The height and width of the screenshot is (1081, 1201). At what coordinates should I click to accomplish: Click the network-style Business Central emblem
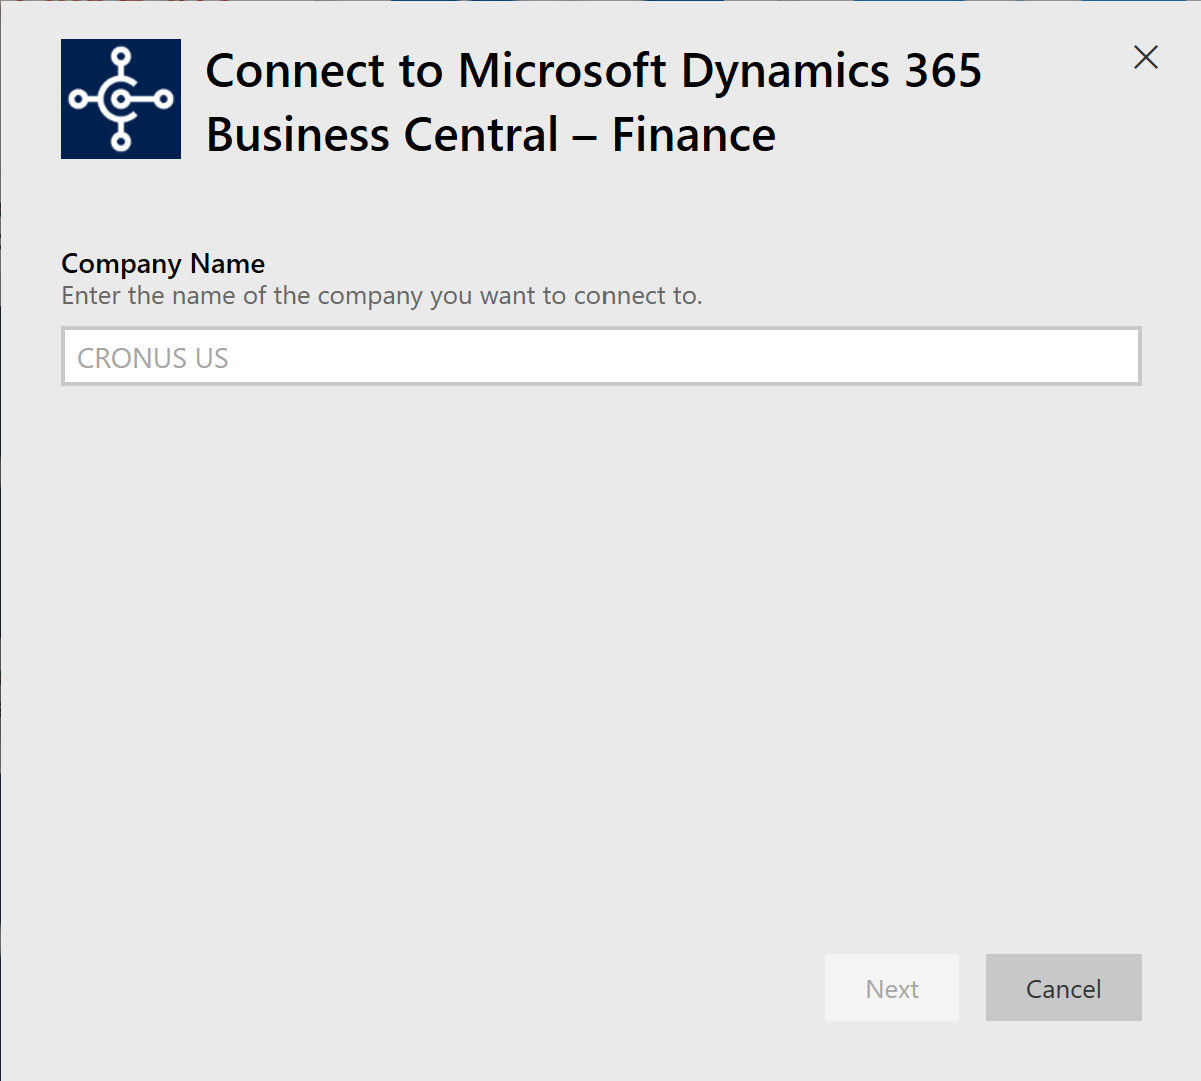coord(120,98)
